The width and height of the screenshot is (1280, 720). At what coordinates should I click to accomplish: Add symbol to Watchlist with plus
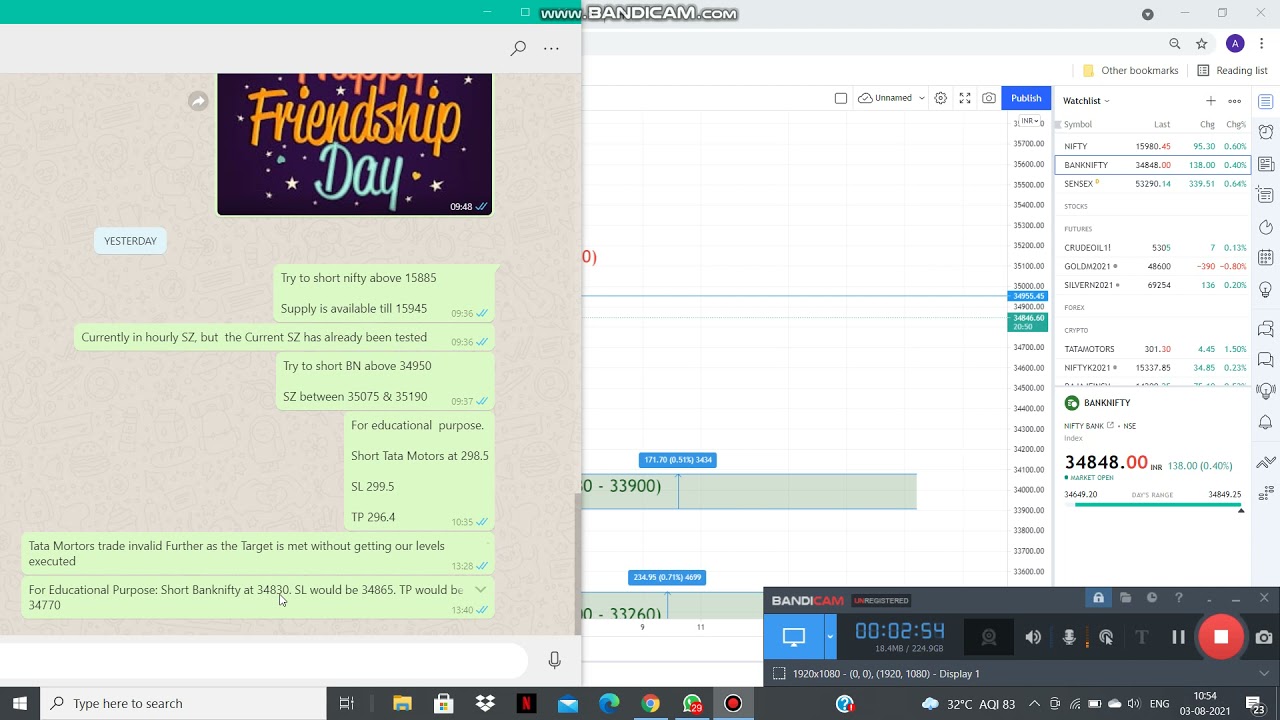point(1211,101)
